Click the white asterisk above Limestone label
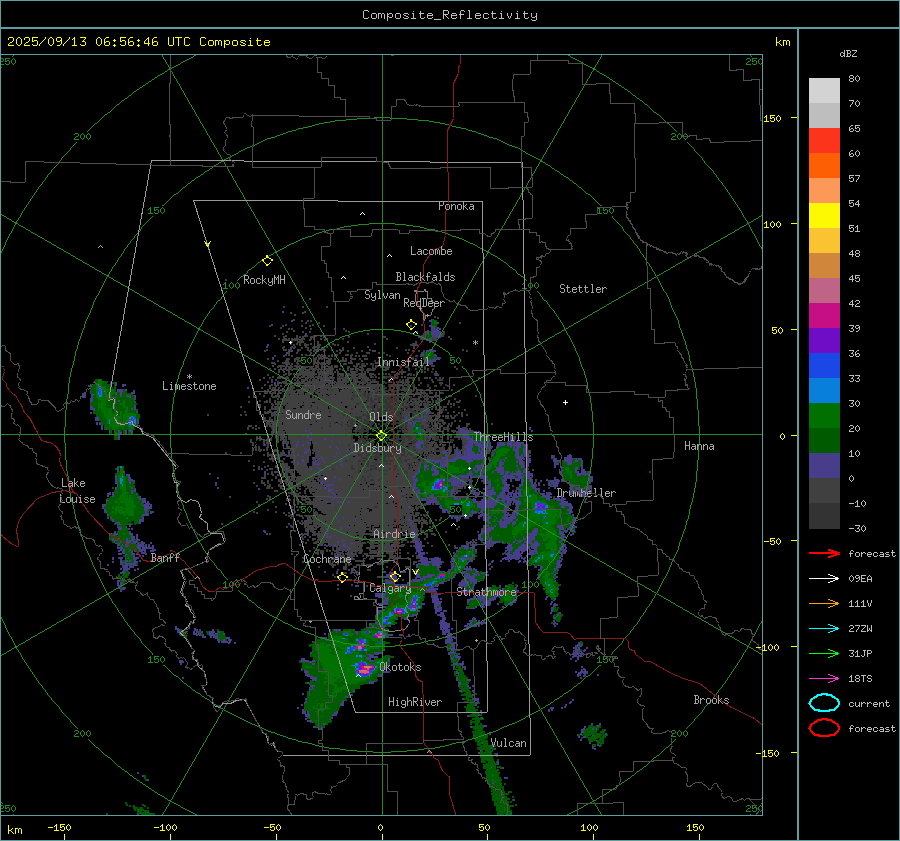Screen dimensions: 900x841 click(x=189, y=377)
